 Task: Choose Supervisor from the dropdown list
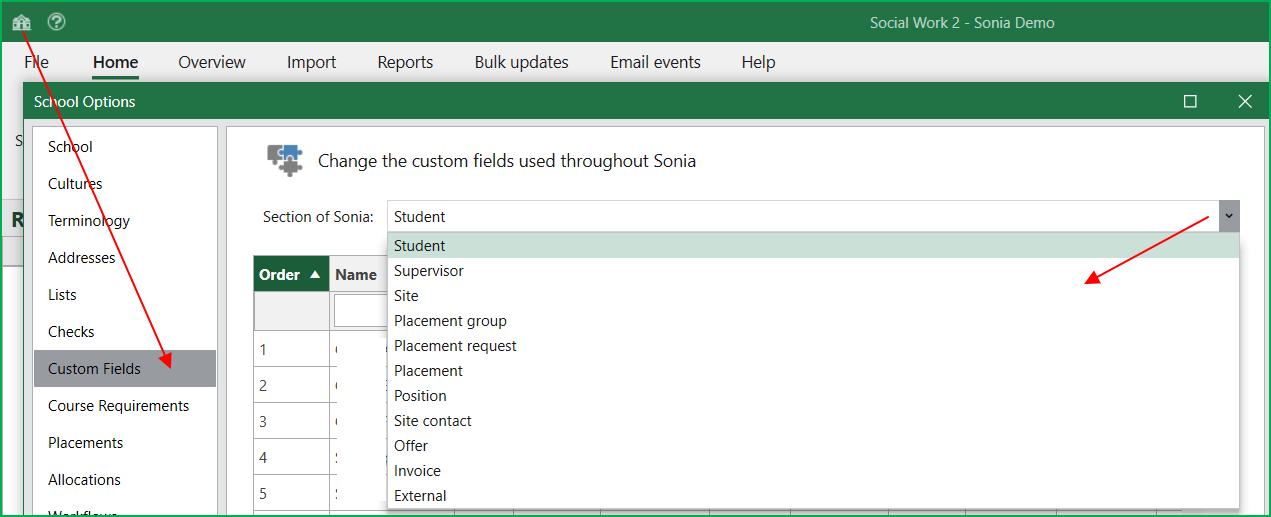[813, 271]
